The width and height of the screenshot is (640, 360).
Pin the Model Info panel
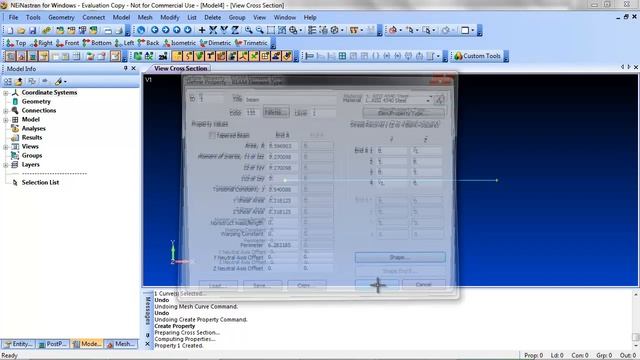(126, 69)
